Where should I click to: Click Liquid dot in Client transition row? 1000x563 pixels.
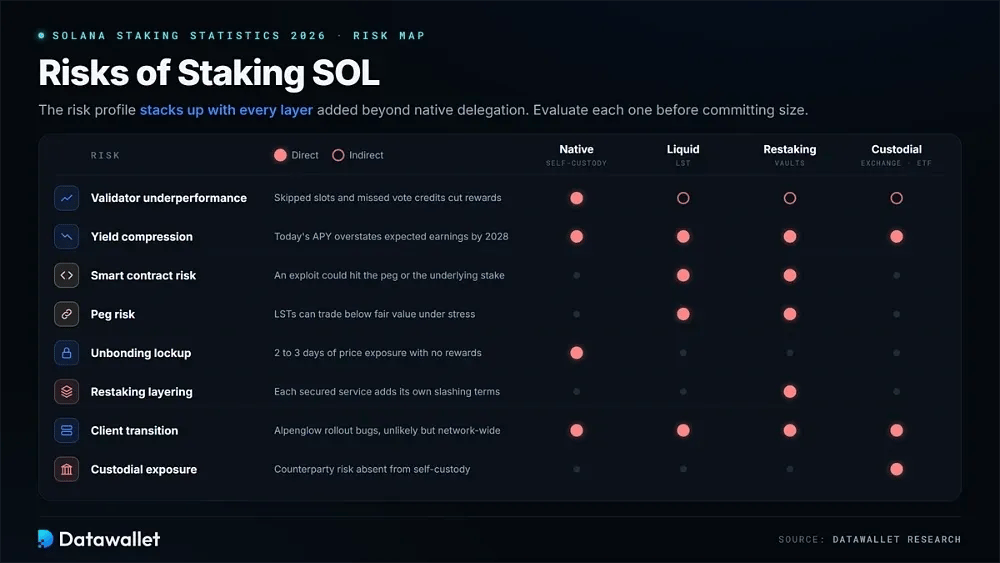click(683, 430)
